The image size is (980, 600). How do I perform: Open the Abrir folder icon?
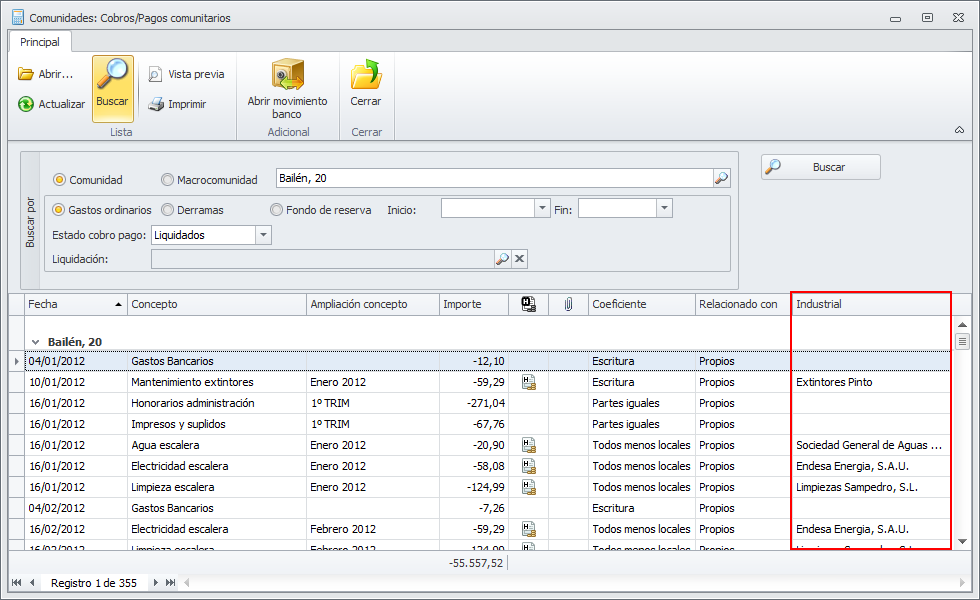pos(26,74)
